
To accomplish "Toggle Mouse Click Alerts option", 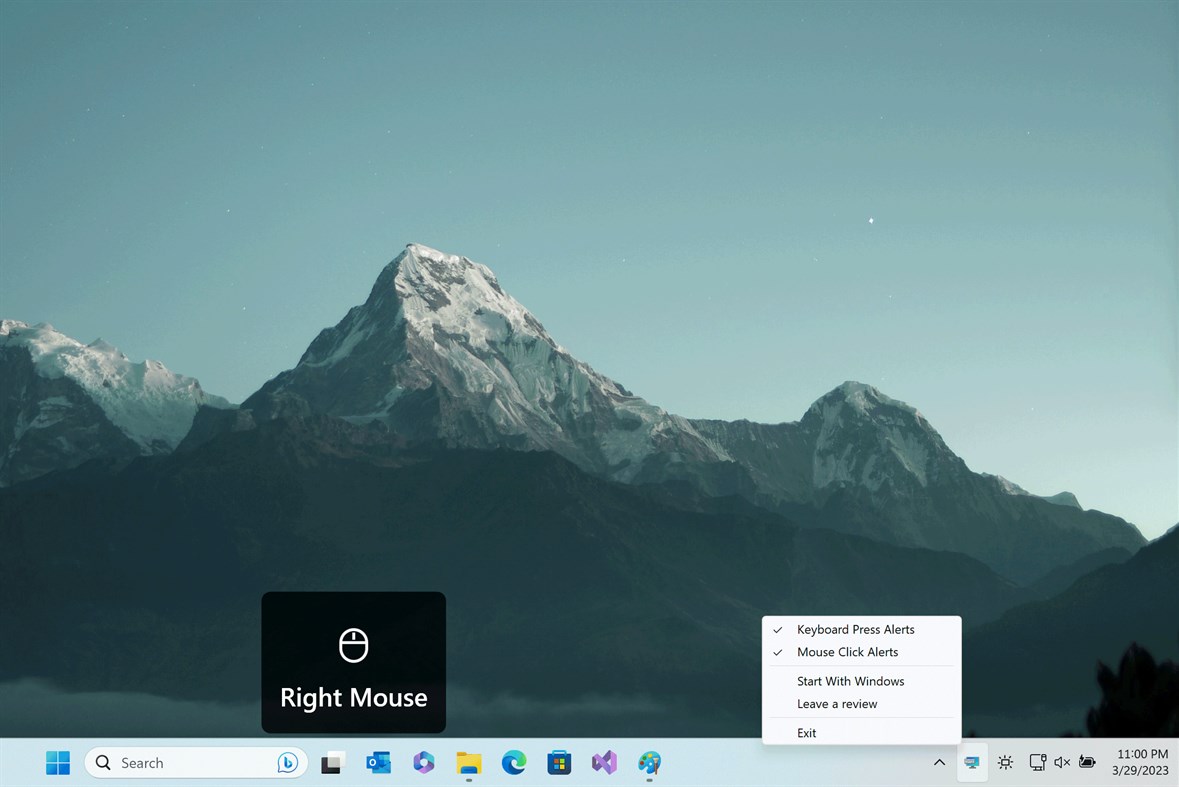I will click(862, 652).
